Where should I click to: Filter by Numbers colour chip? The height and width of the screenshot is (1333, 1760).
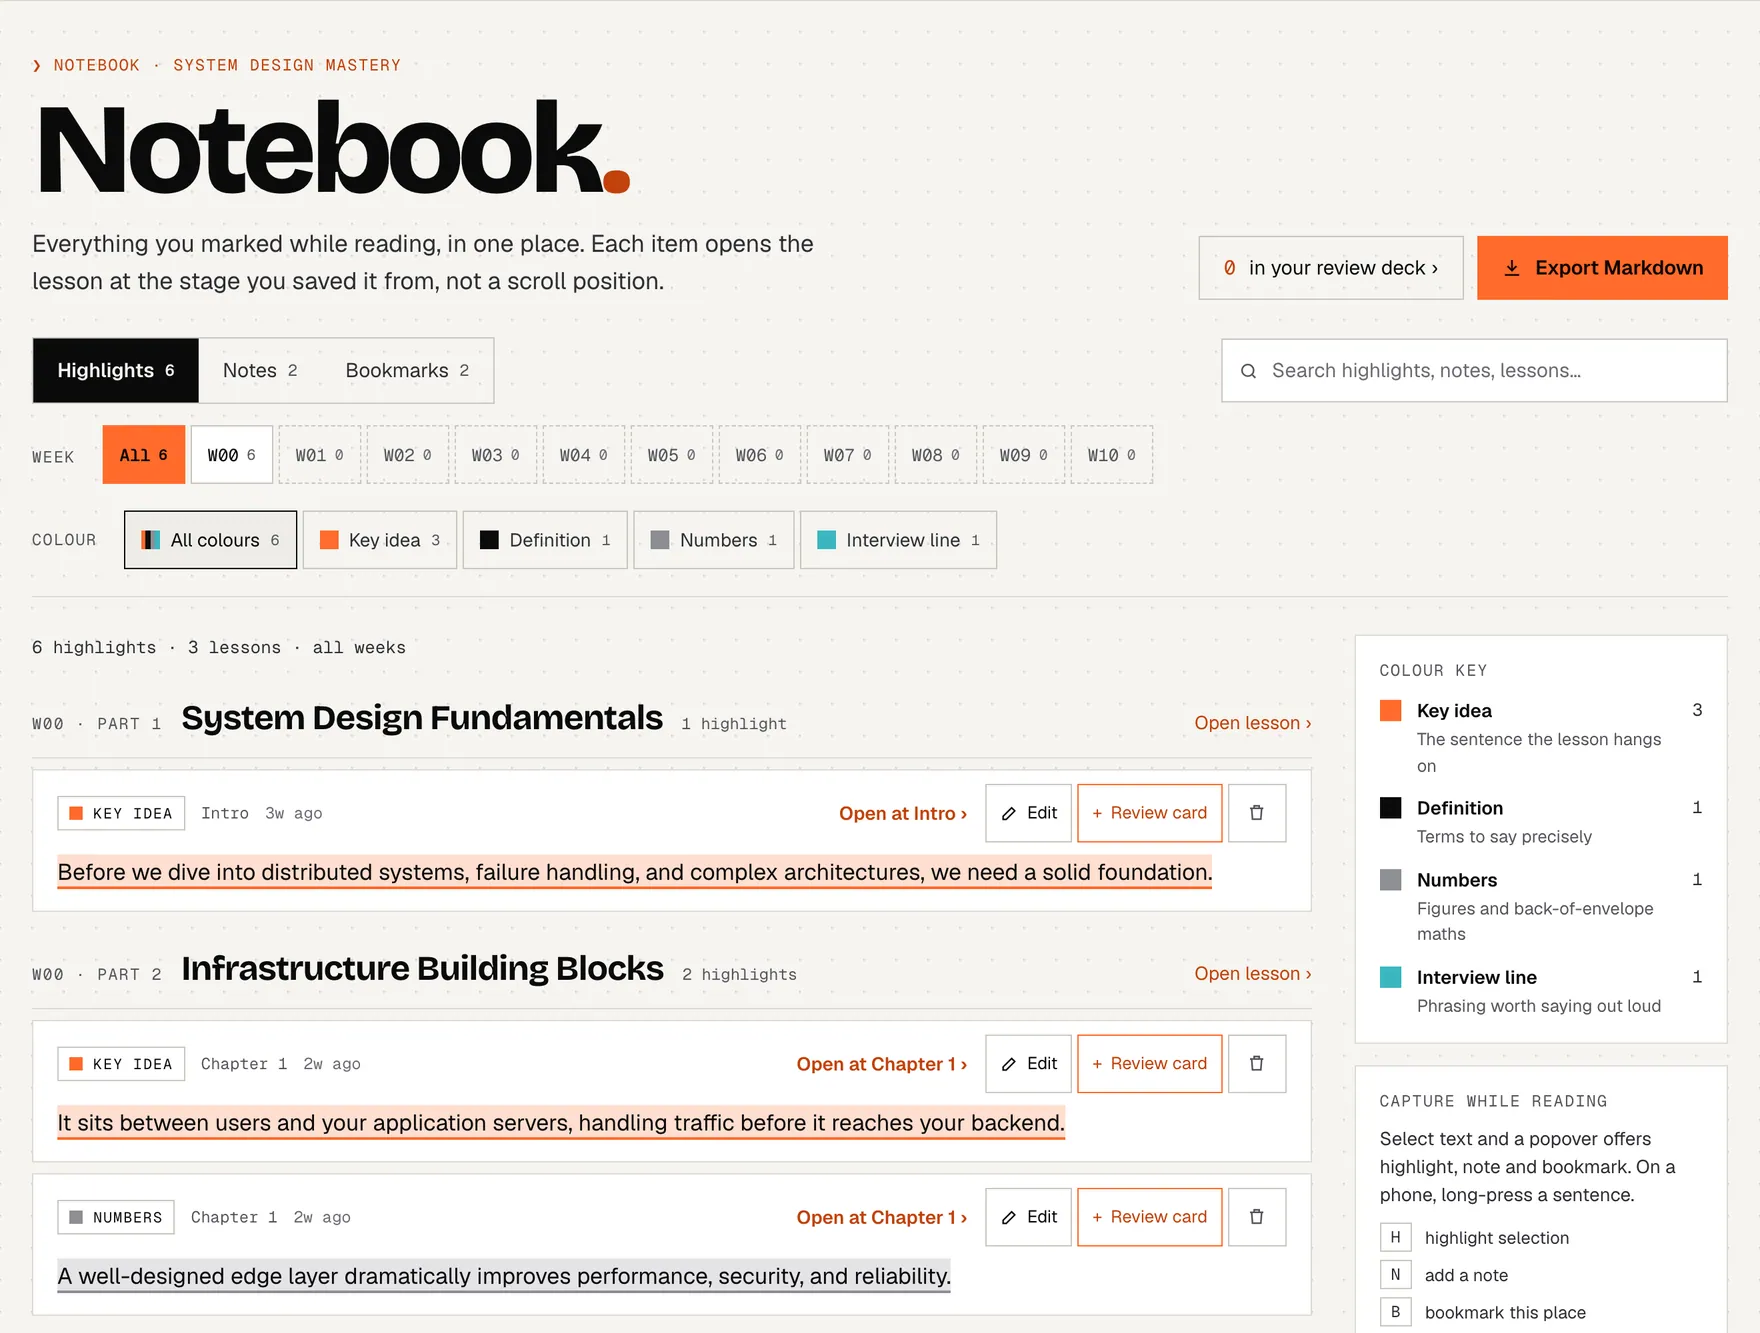pyautogui.click(x=714, y=540)
